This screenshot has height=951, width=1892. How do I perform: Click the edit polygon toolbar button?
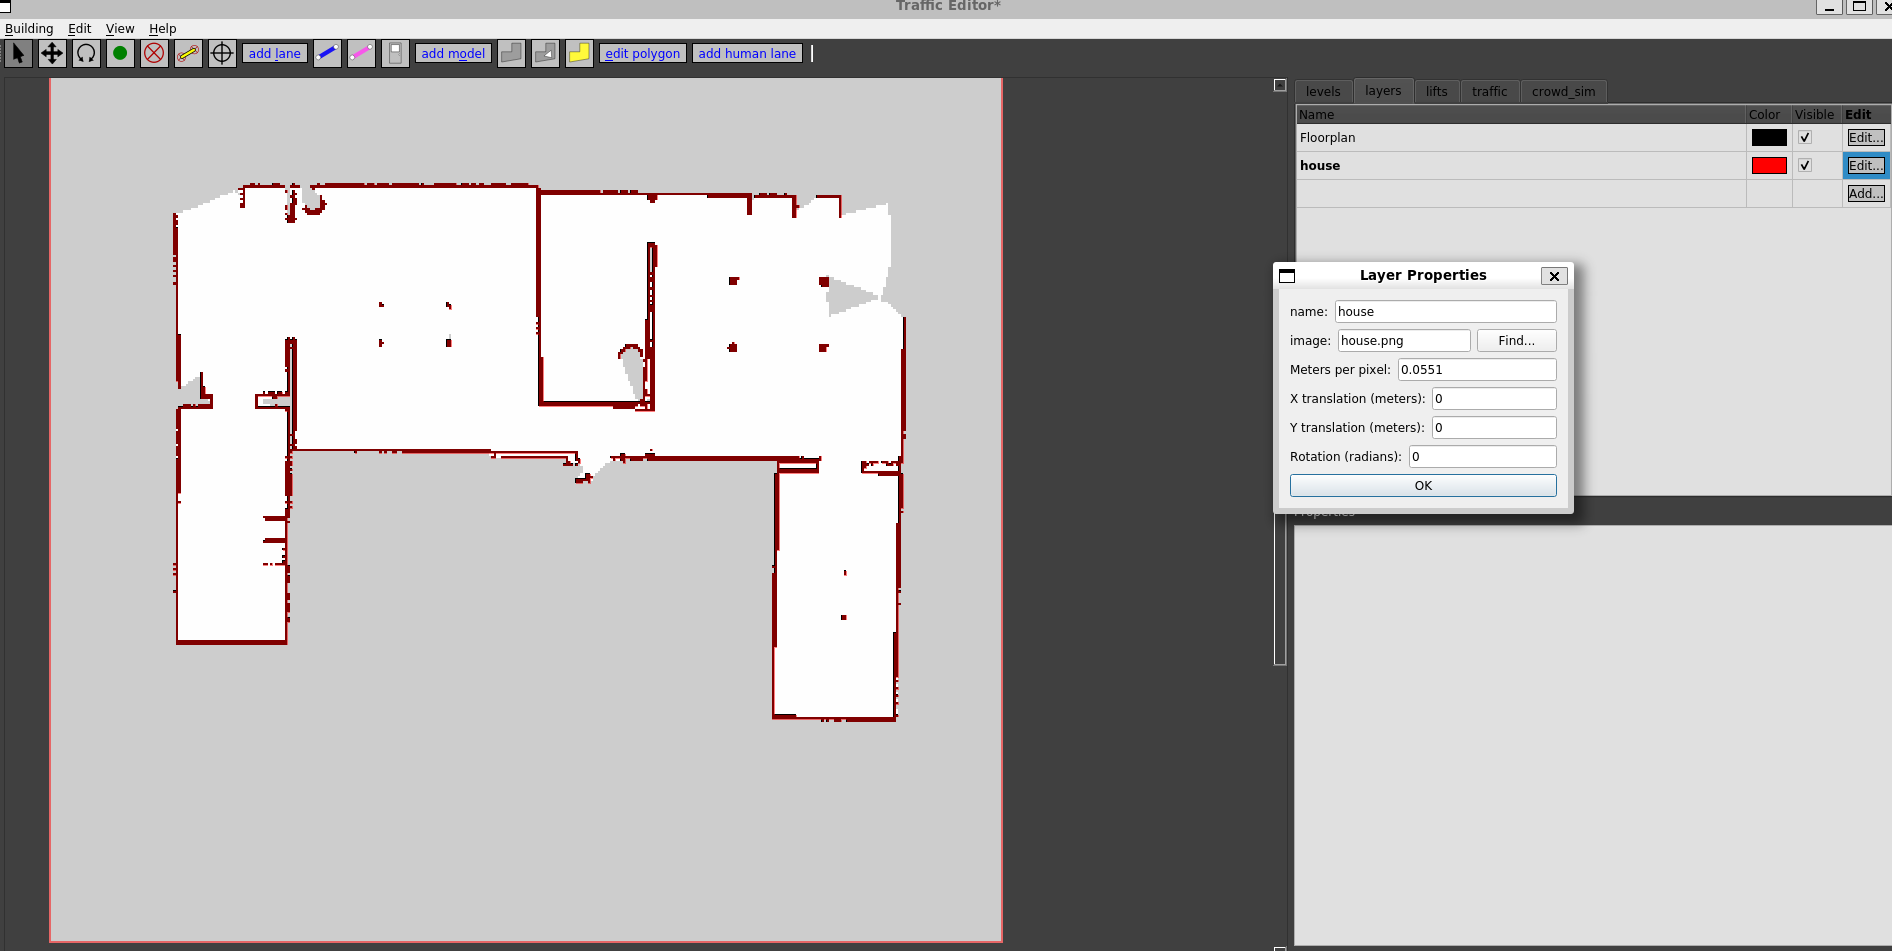(643, 53)
